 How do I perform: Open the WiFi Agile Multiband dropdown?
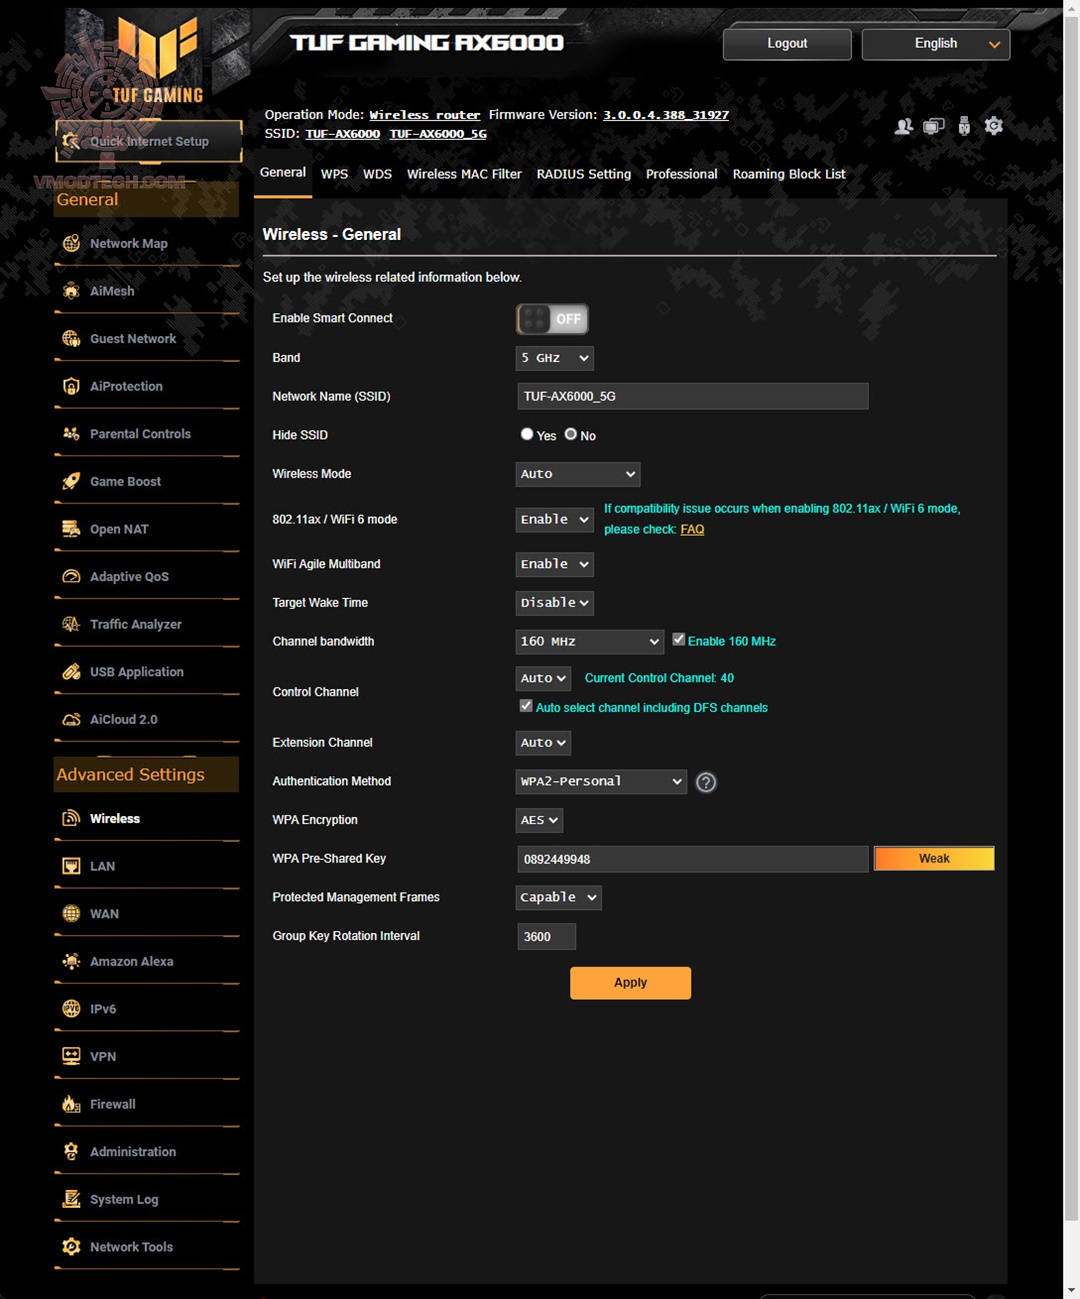(555, 564)
